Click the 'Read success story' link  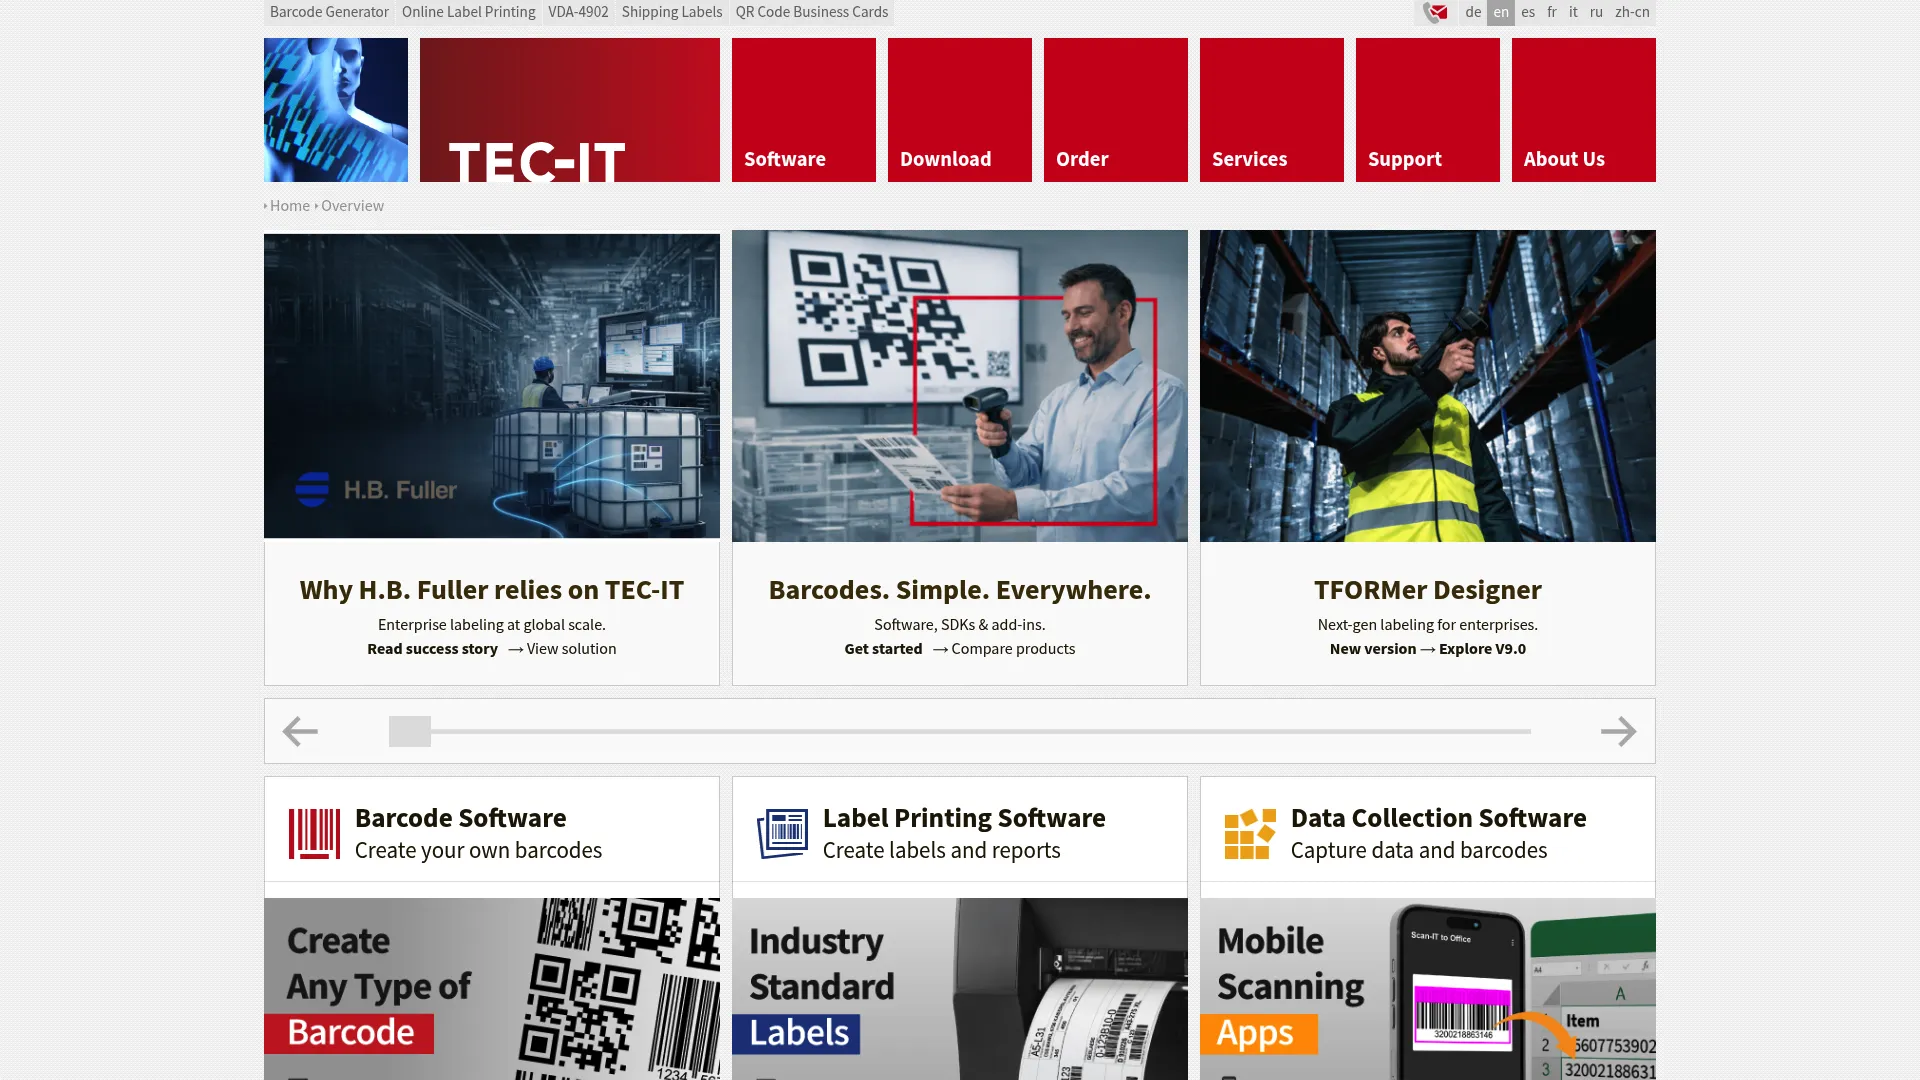[x=432, y=649]
